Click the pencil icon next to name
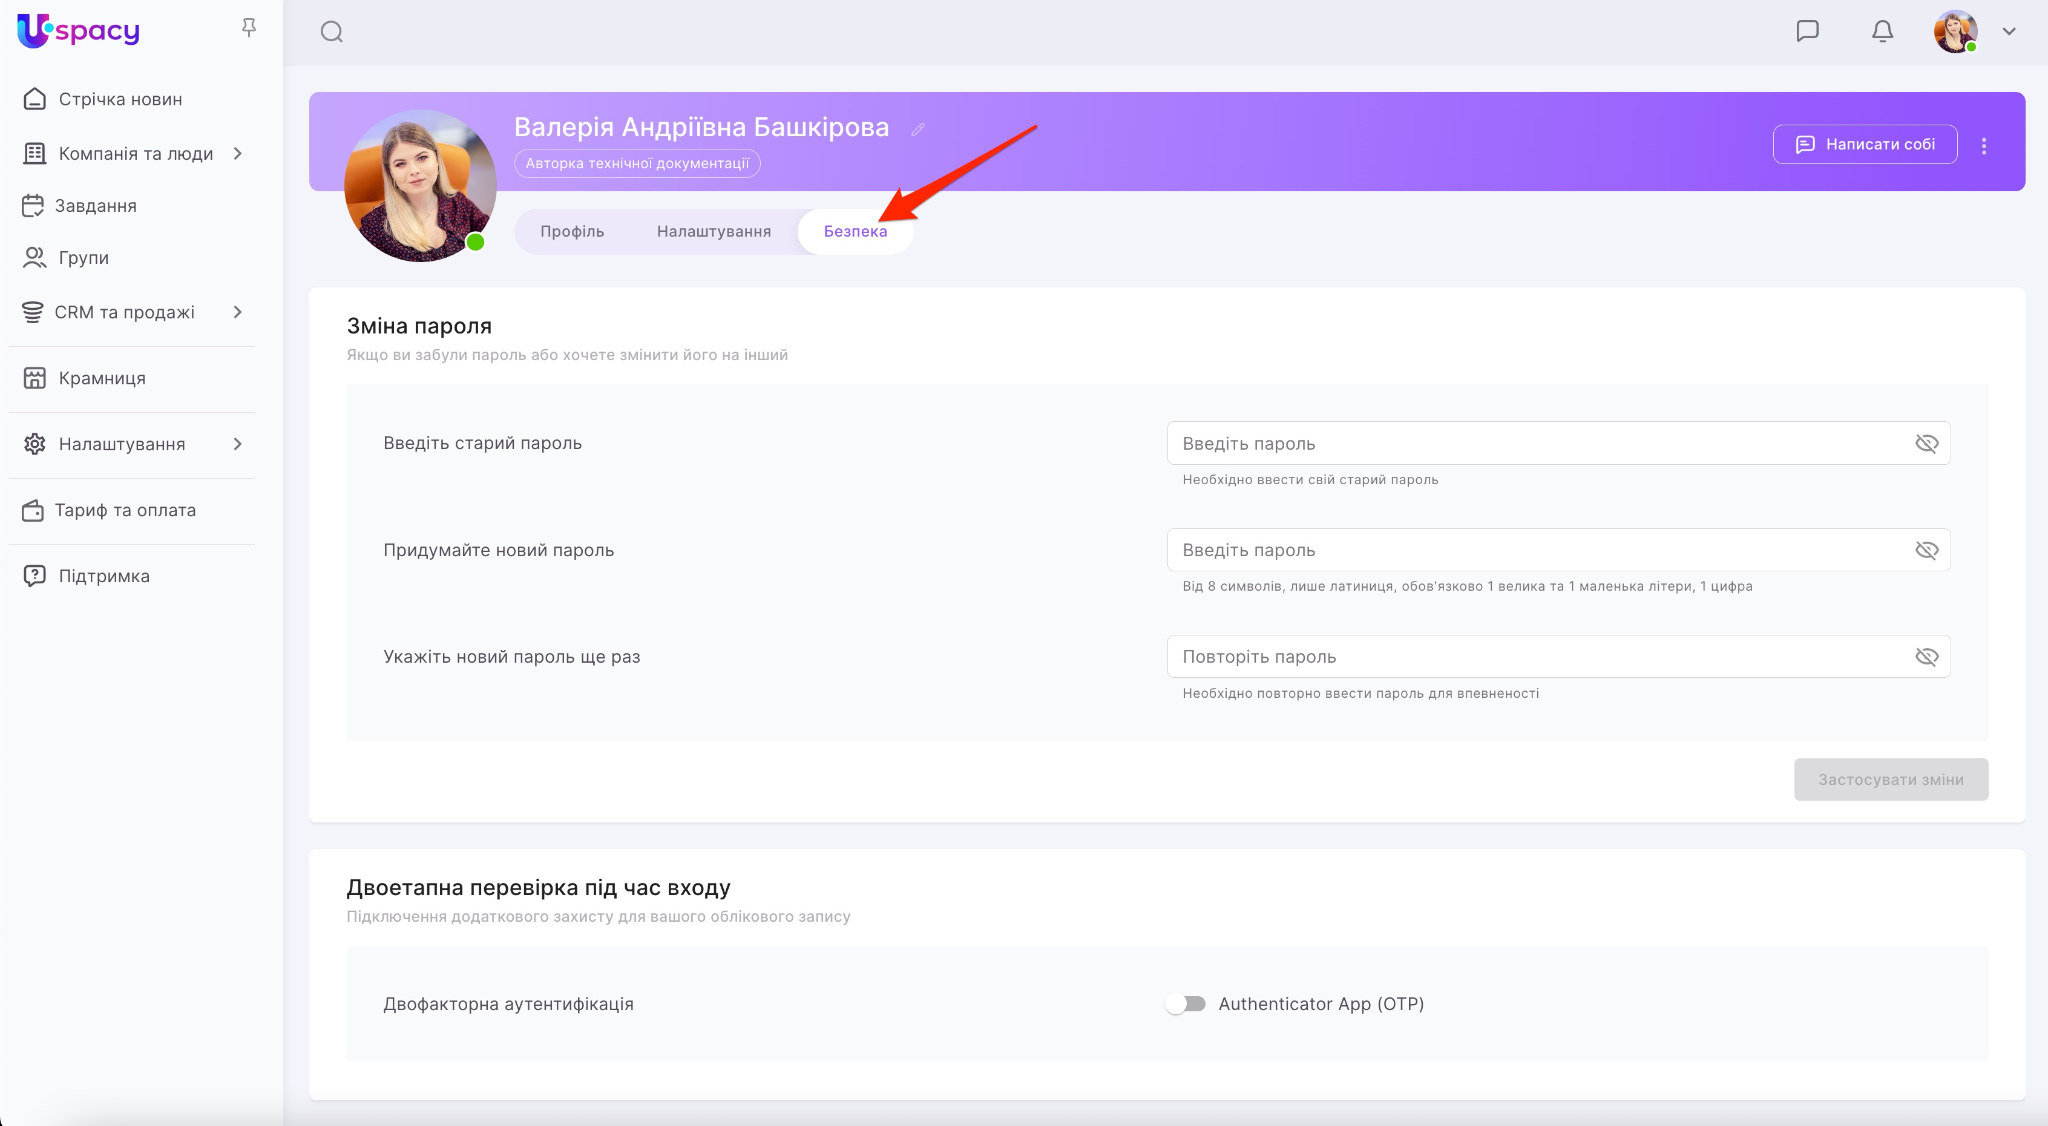This screenshot has width=2048, height=1126. click(x=918, y=129)
